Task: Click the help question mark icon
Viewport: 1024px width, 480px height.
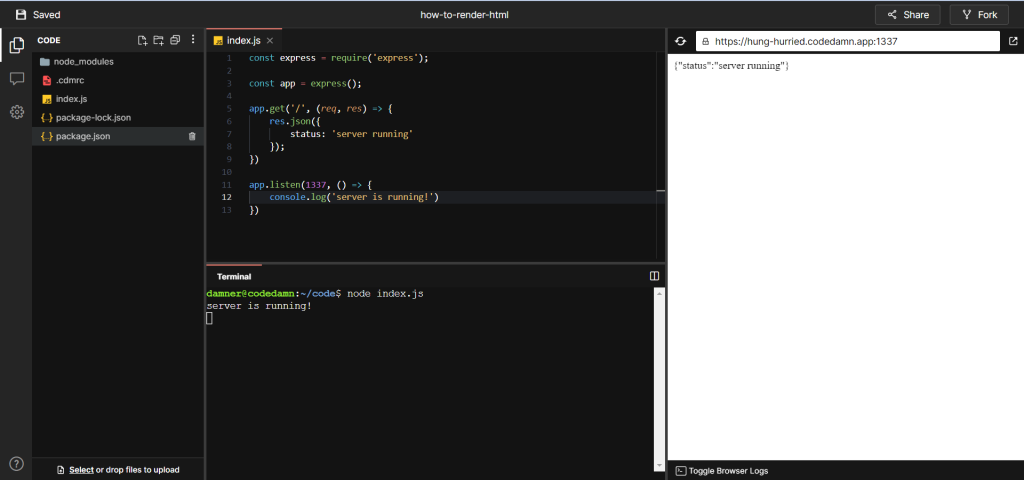Action: [x=17, y=464]
